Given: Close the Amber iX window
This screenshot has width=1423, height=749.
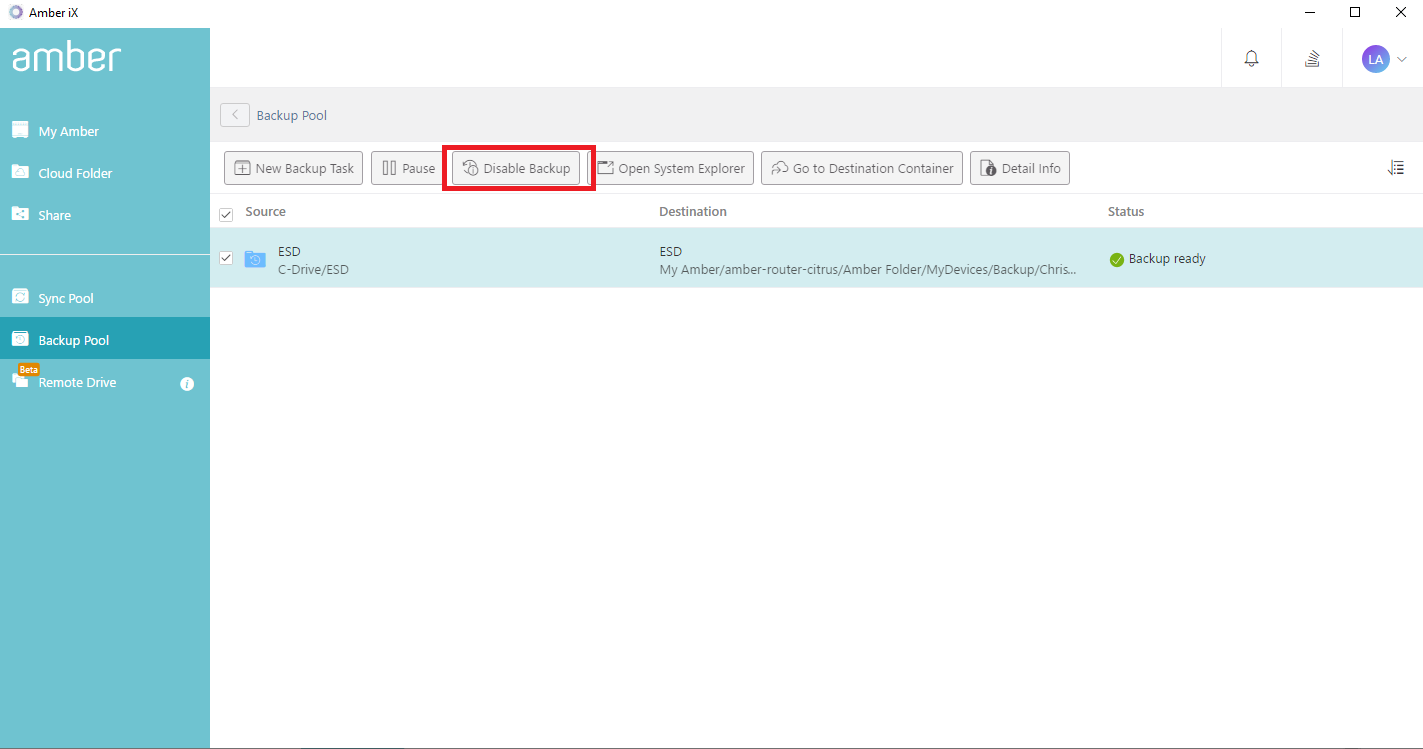Looking at the screenshot, I should [1400, 12].
